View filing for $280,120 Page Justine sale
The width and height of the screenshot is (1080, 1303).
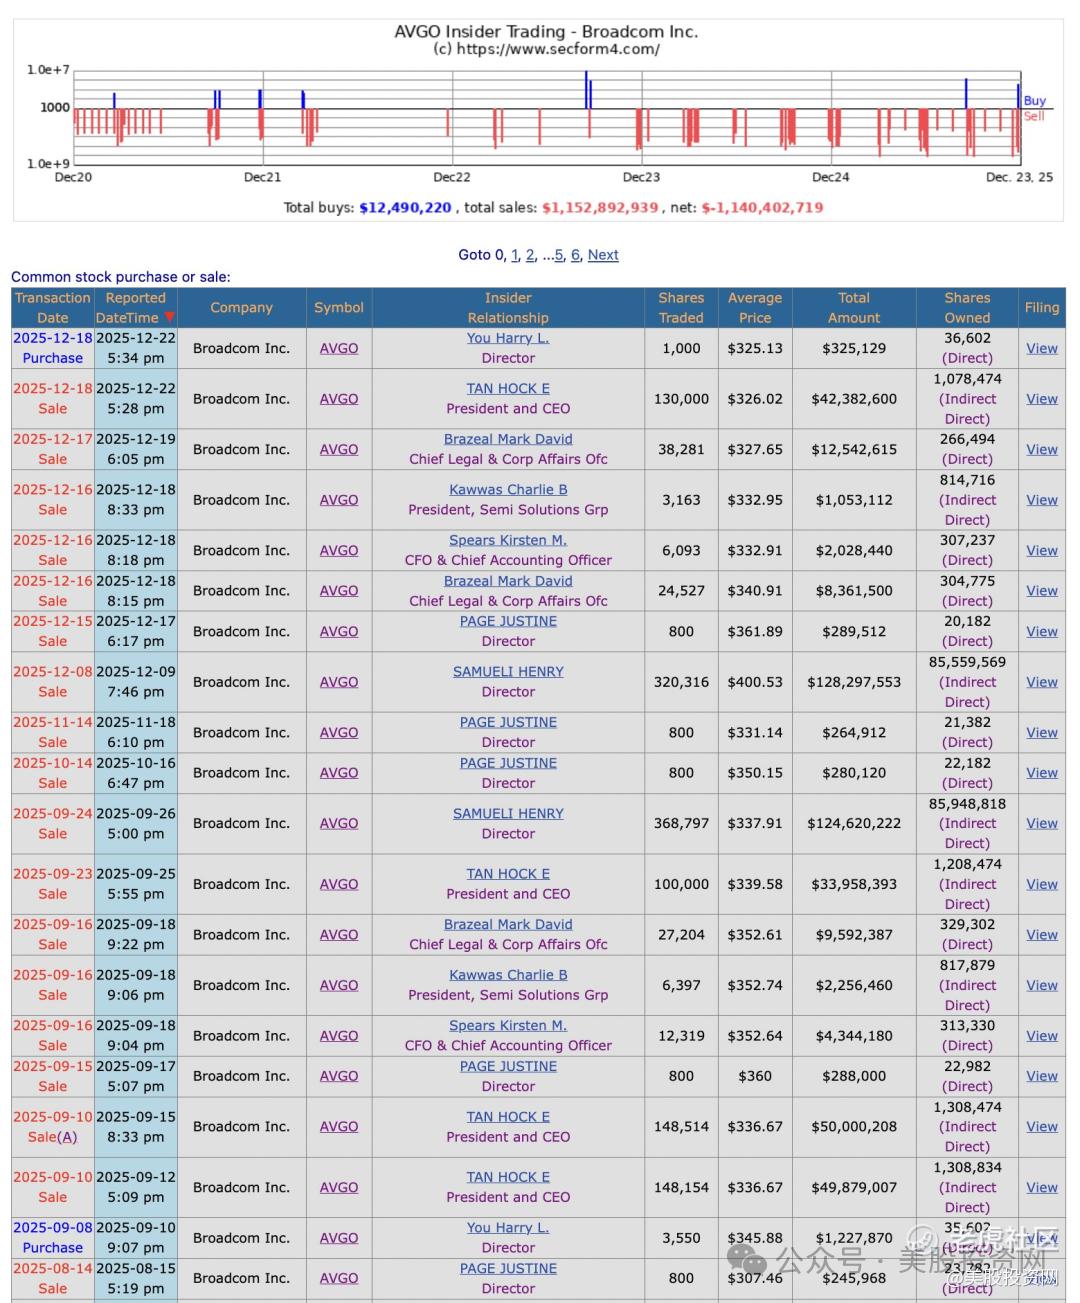pyautogui.click(x=1042, y=773)
